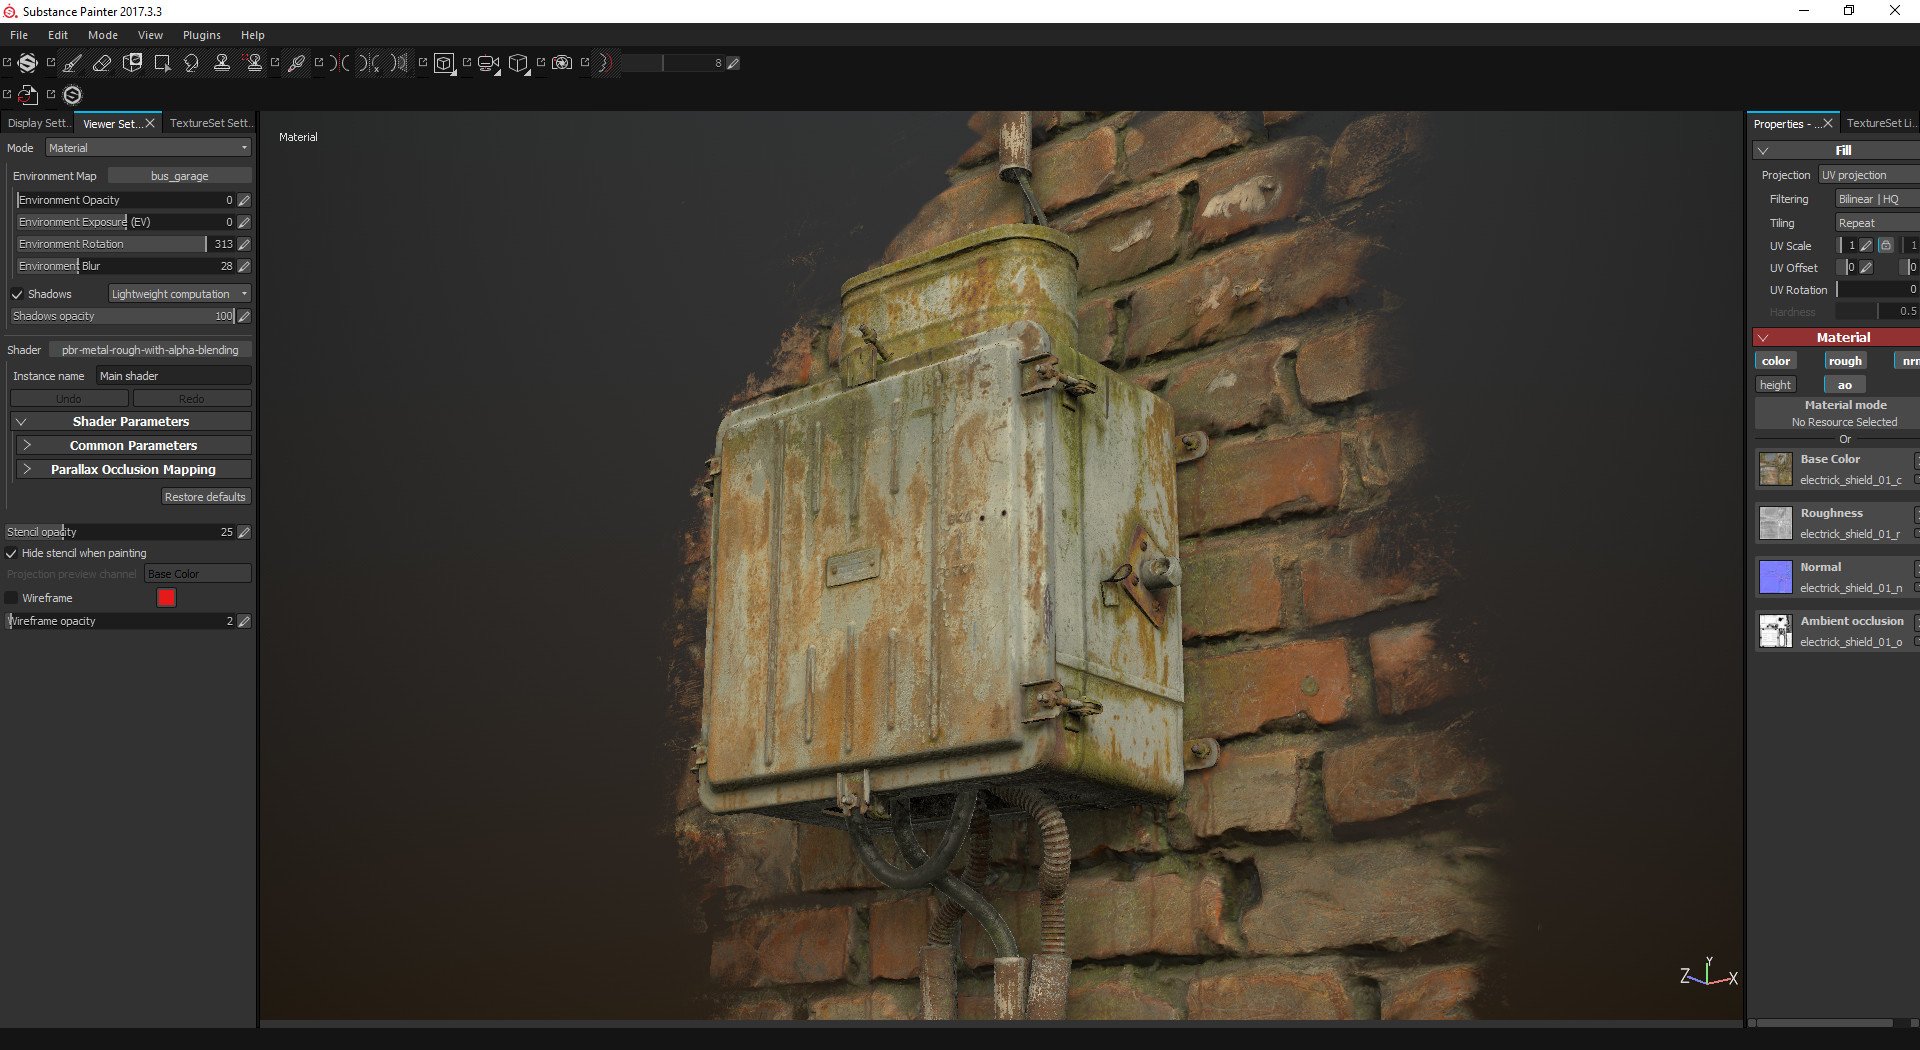Click the camera screenshot icon
This screenshot has height=1050, width=1920.
(x=562, y=63)
